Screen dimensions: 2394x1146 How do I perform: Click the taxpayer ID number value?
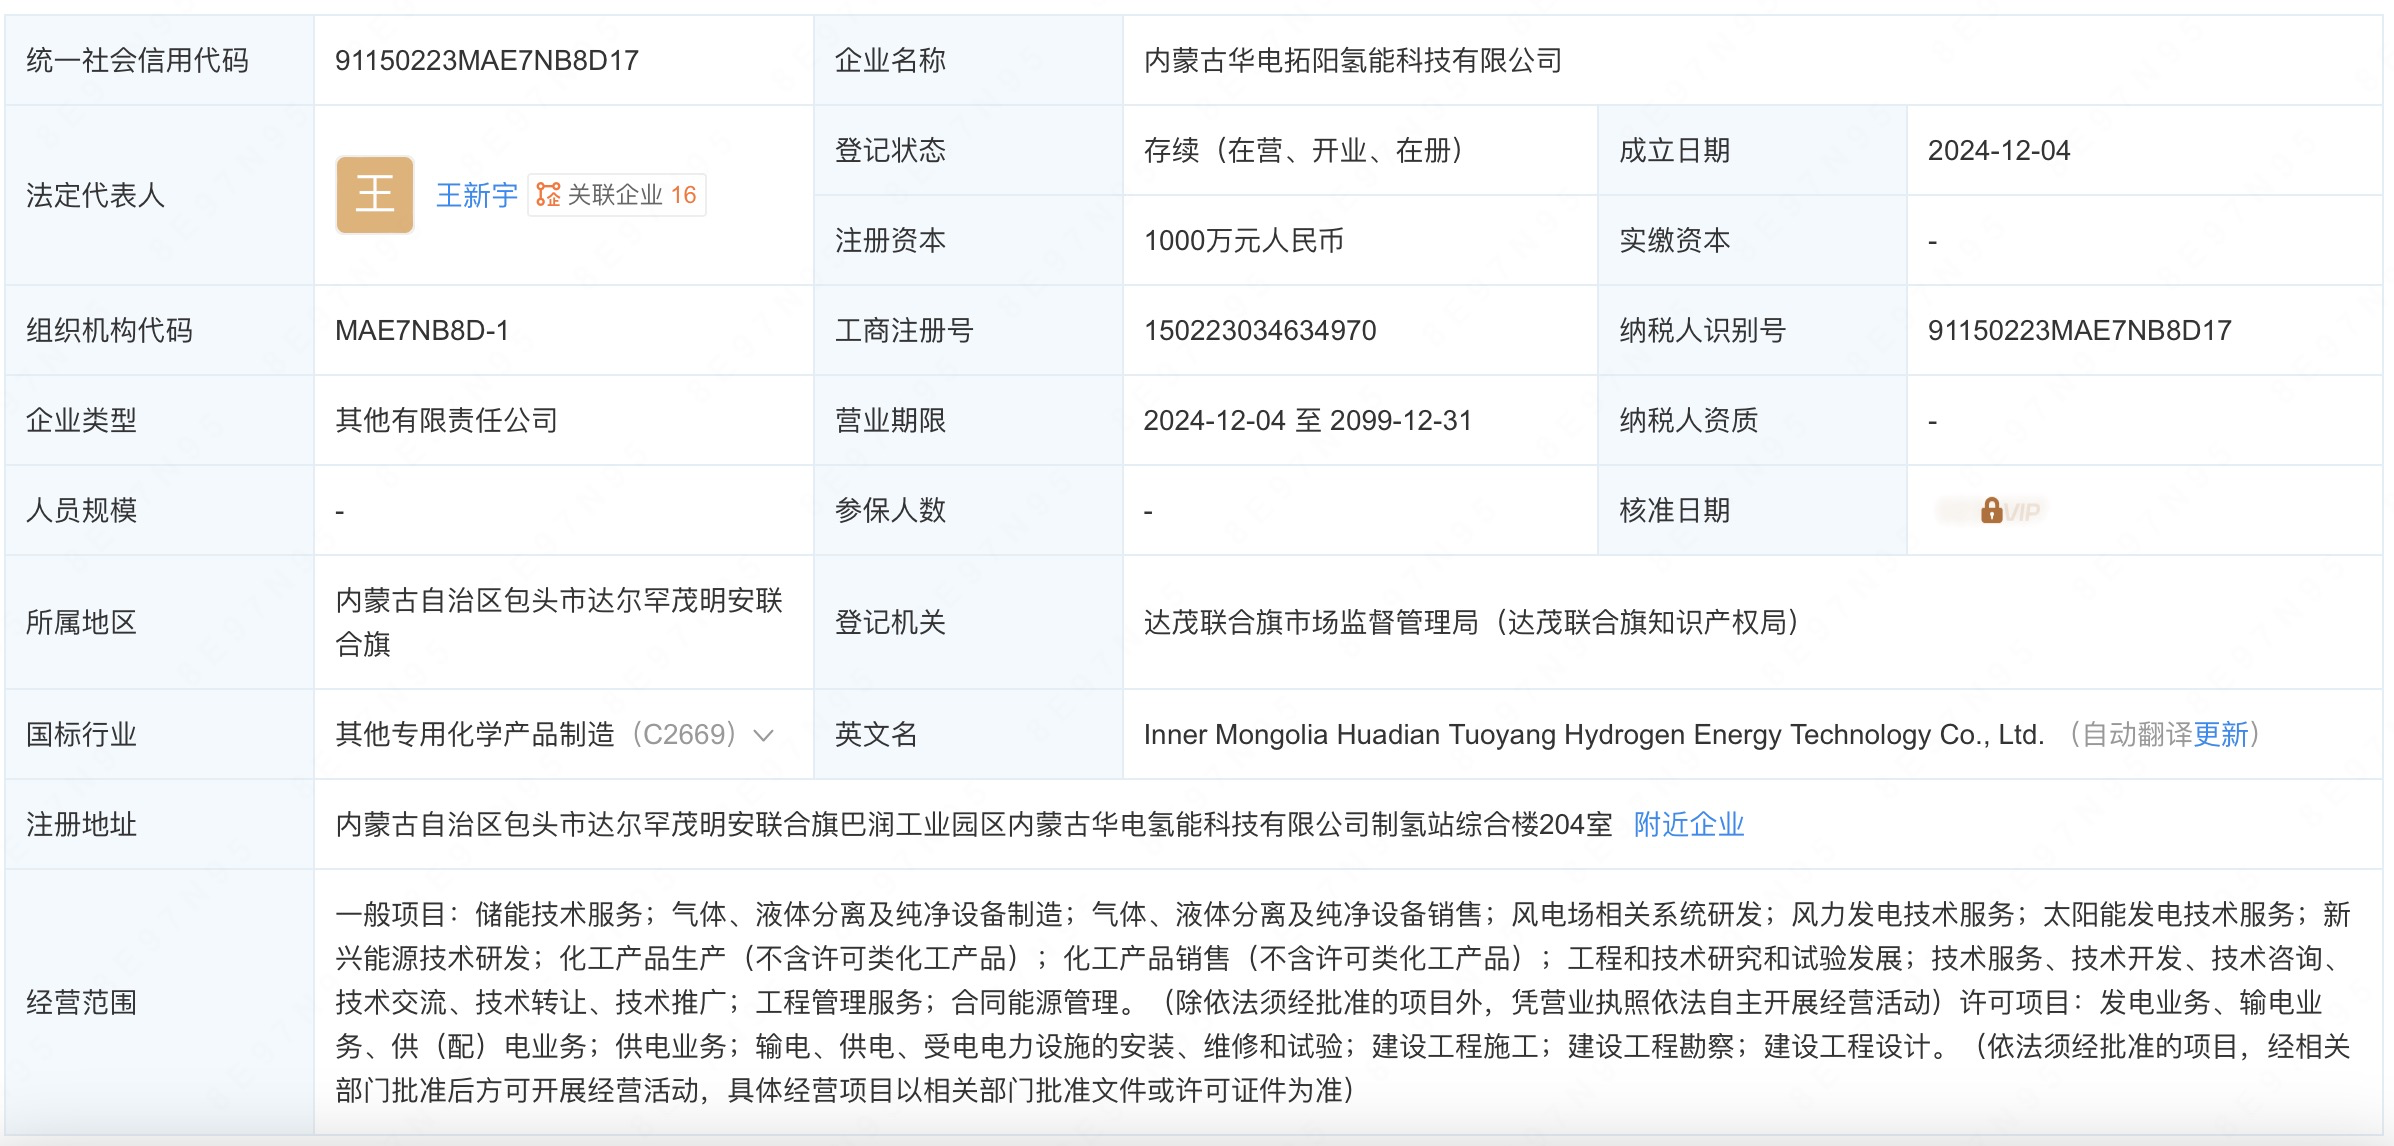coord(2079,331)
